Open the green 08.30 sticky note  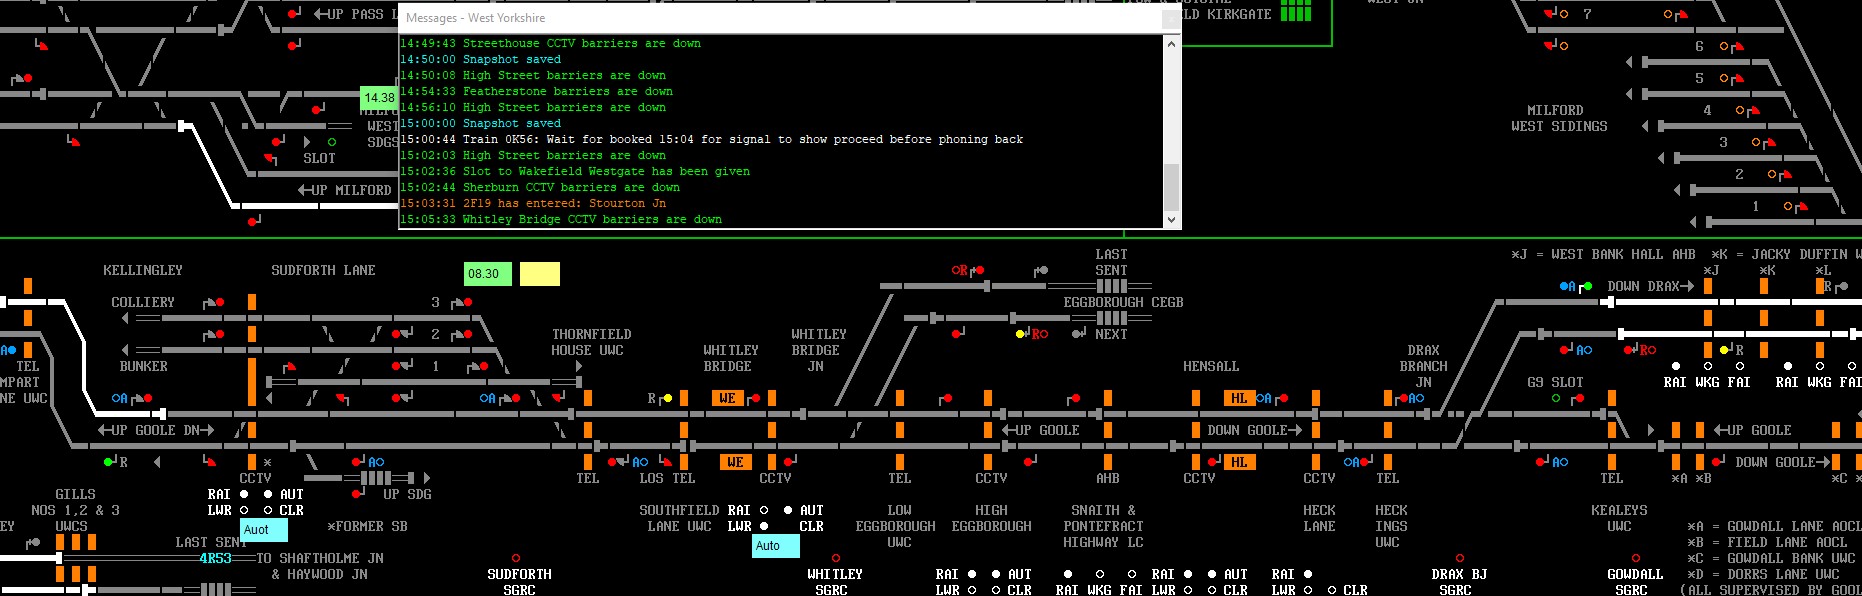click(488, 274)
